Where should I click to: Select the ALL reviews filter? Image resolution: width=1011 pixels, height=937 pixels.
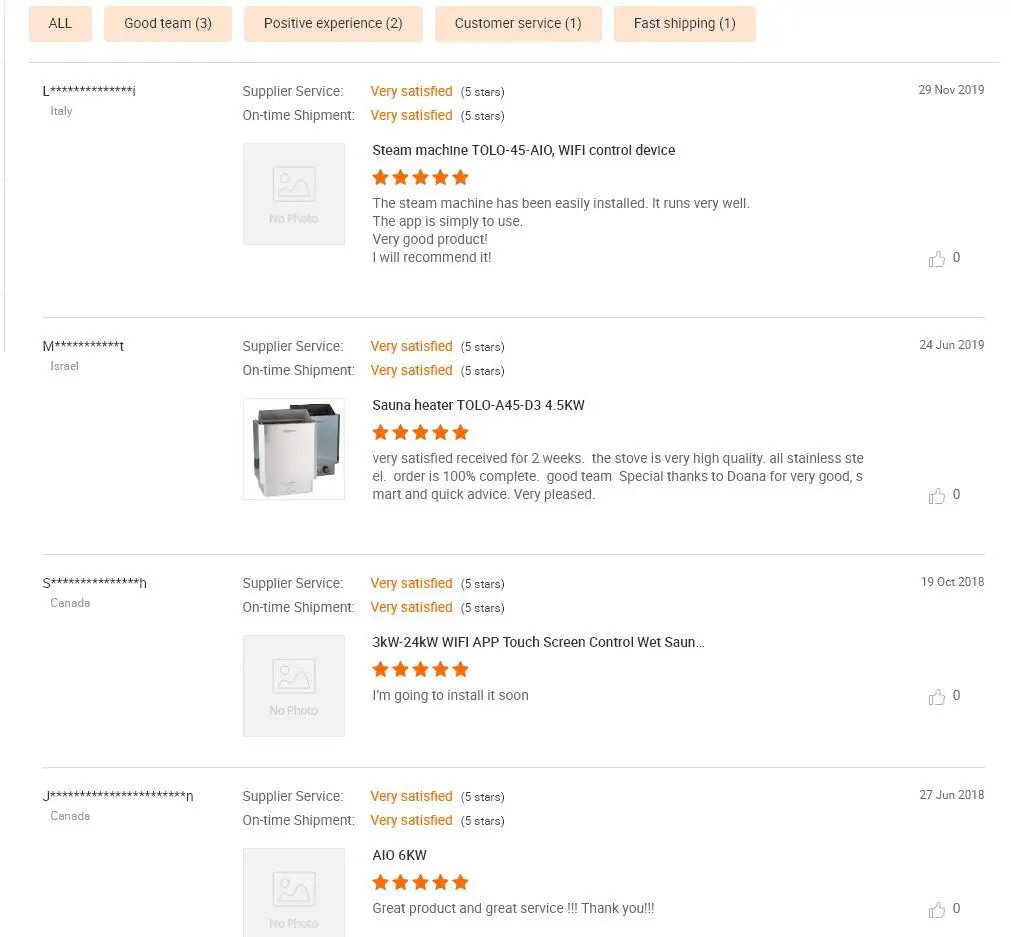click(x=60, y=23)
